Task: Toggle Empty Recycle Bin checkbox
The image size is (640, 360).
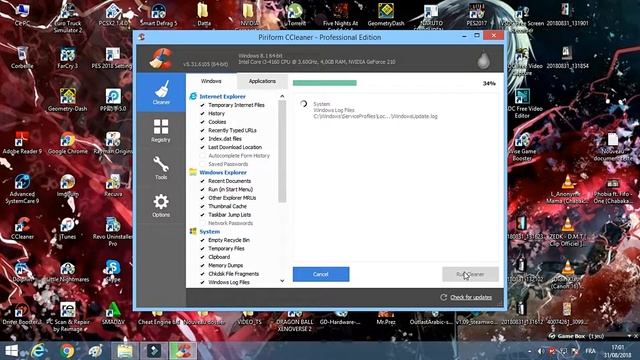Action: [x=202, y=240]
